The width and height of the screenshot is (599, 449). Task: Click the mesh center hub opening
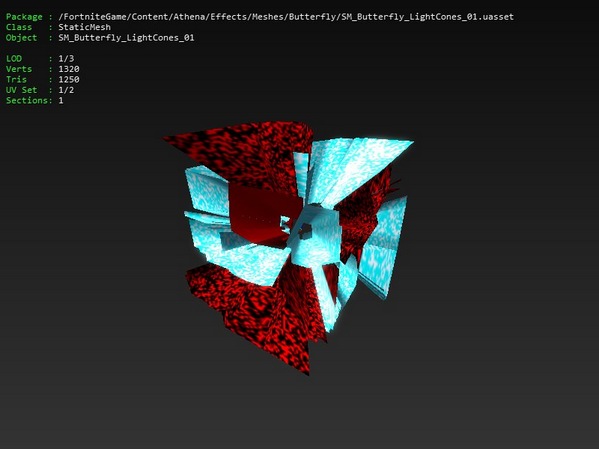click(305, 230)
